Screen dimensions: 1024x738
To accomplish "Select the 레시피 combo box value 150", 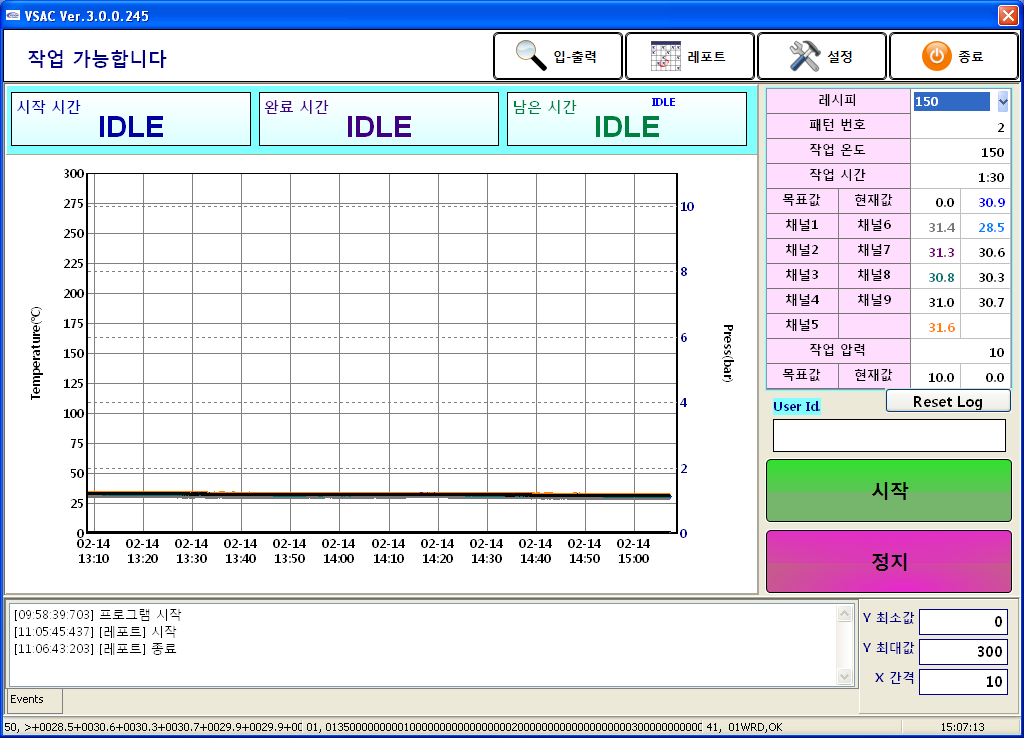I will (x=951, y=101).
